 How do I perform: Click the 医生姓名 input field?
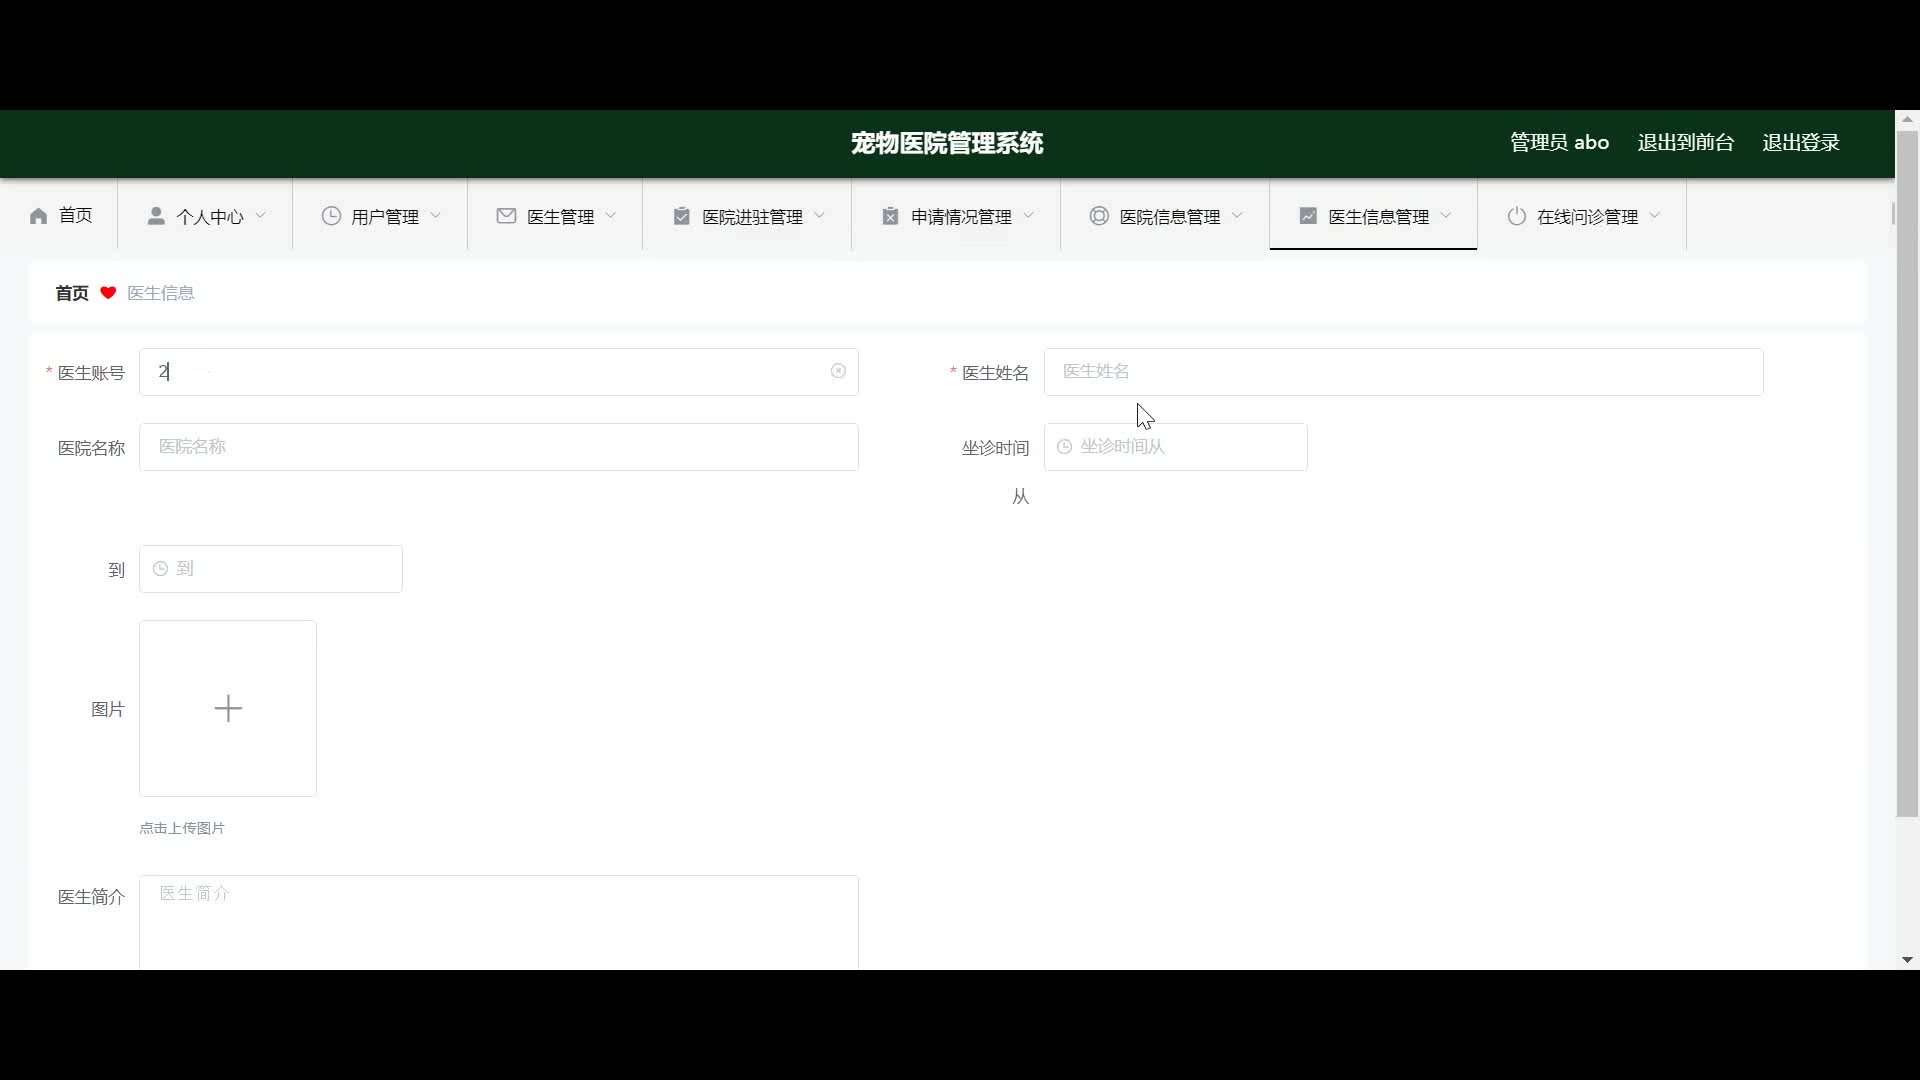1402,371
